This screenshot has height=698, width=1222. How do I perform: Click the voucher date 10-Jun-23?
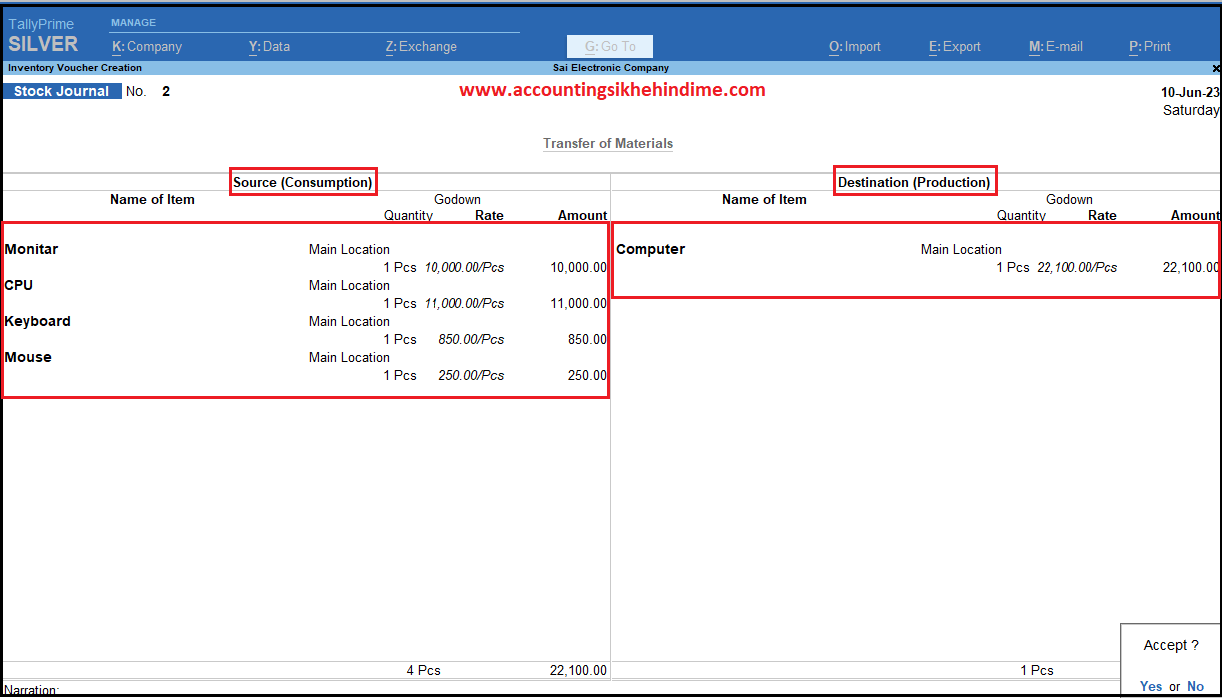pyautogui.click(x=1189, y=92)
